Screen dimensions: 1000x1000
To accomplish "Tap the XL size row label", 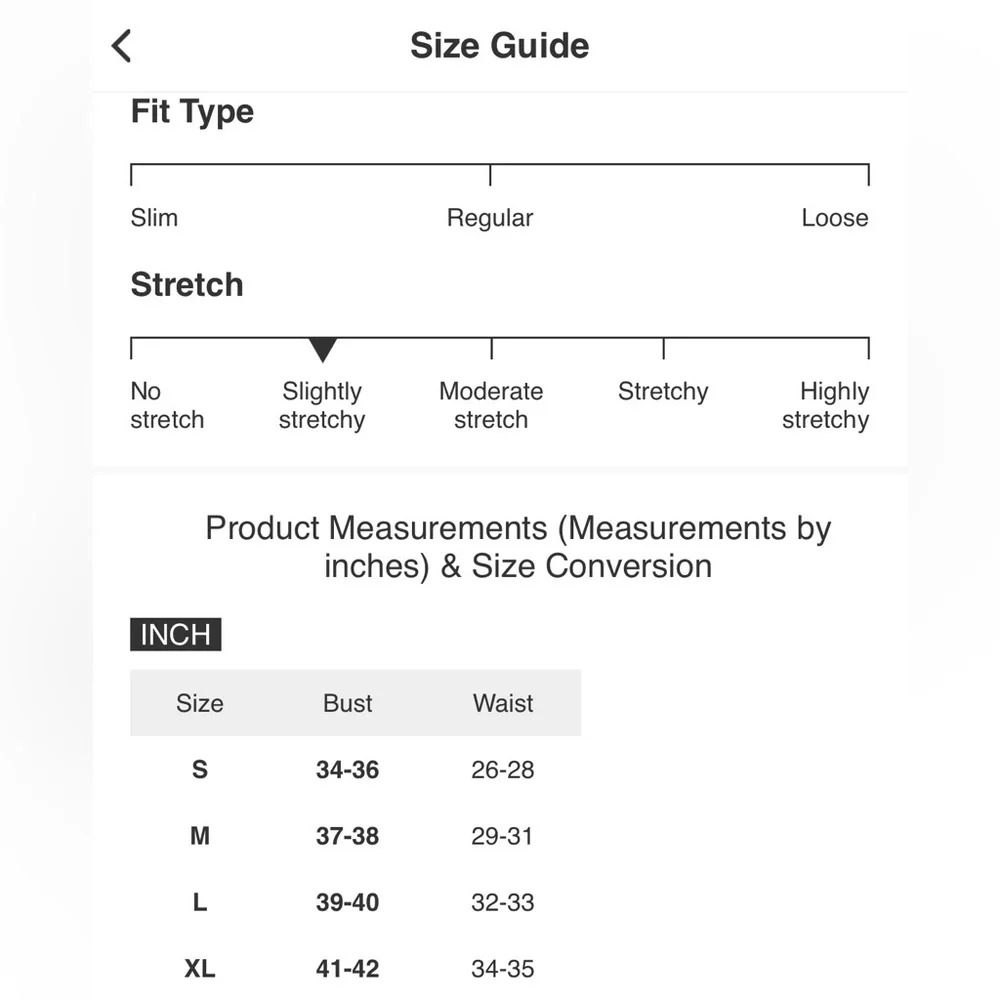I will [200, 968].
